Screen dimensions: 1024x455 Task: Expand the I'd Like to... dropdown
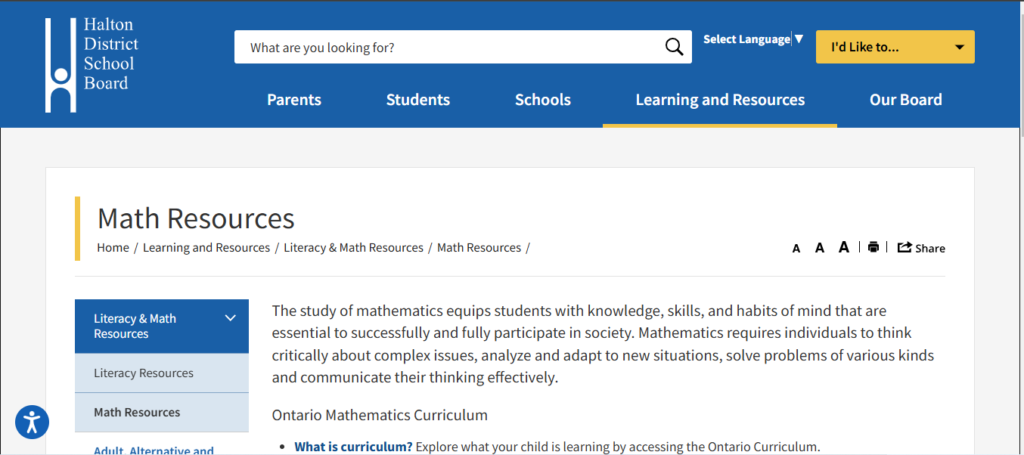click(895, 47)
